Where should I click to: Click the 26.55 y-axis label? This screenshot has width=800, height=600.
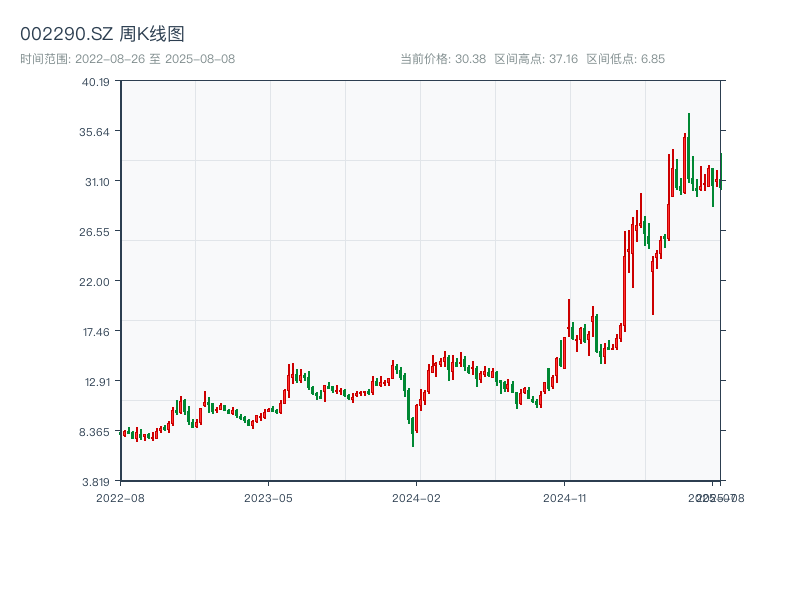coord(95,232)
